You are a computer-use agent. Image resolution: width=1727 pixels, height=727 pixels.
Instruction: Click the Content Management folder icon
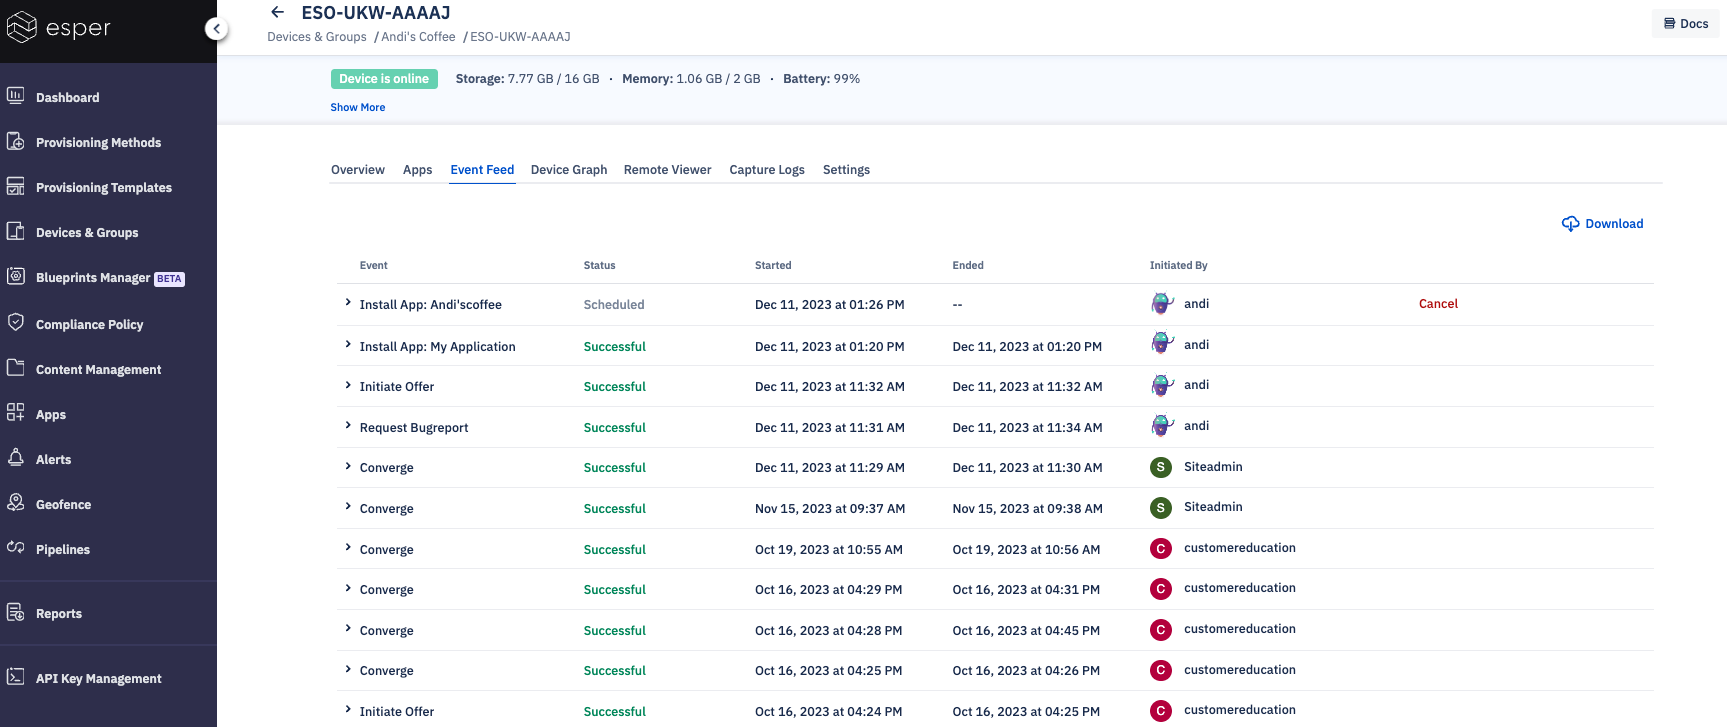[16, 367]
